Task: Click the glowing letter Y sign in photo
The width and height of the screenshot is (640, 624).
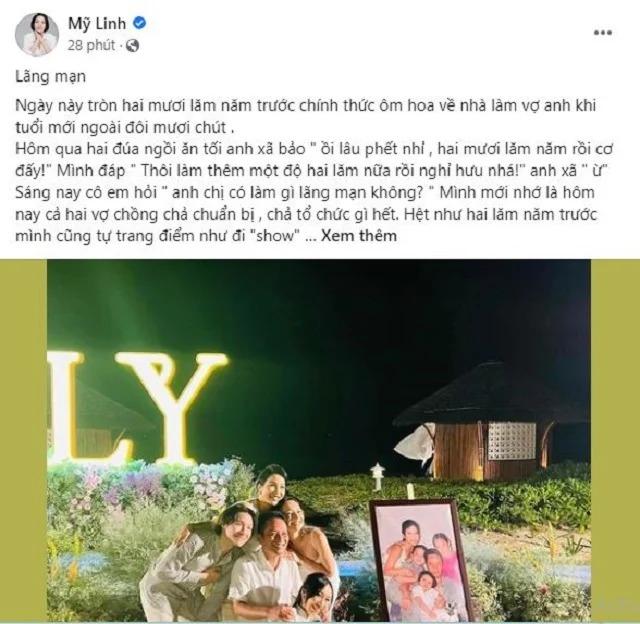Action: click(x=171, y=407)
